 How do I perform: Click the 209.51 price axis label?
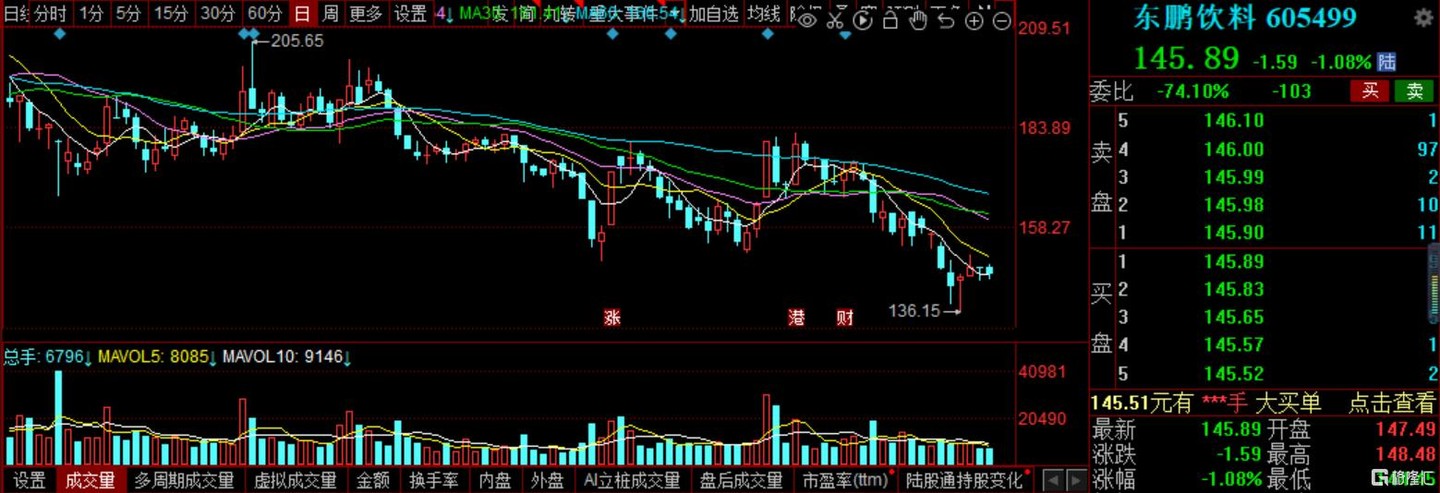coord(1044,28)
